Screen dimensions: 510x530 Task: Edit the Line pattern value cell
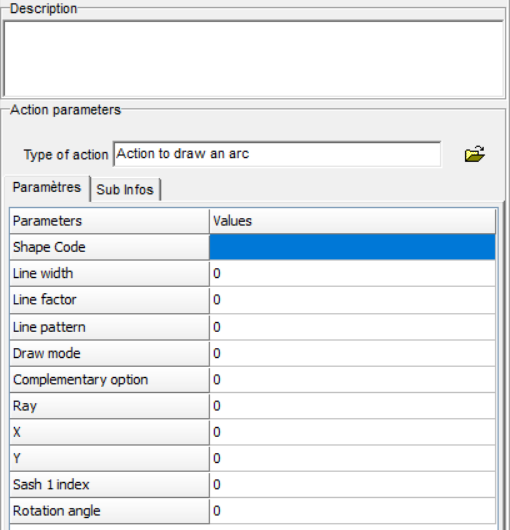(x=353, y=327)
